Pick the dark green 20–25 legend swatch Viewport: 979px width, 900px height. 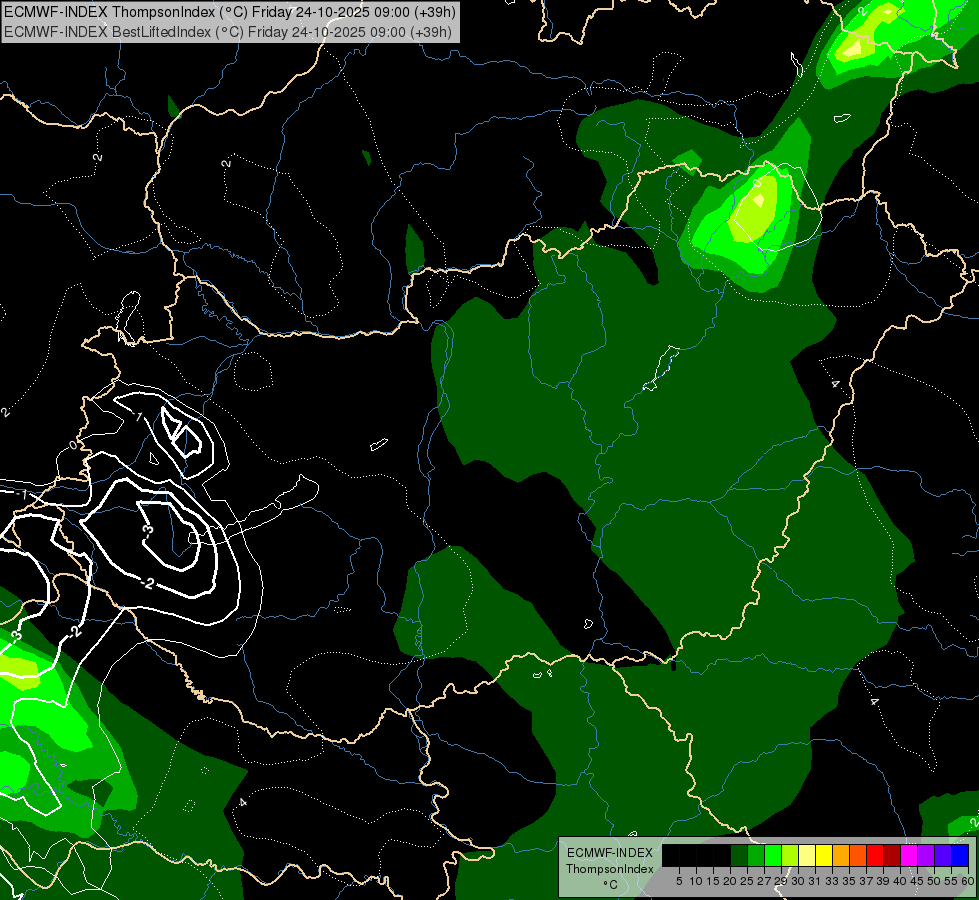(739, 855)
